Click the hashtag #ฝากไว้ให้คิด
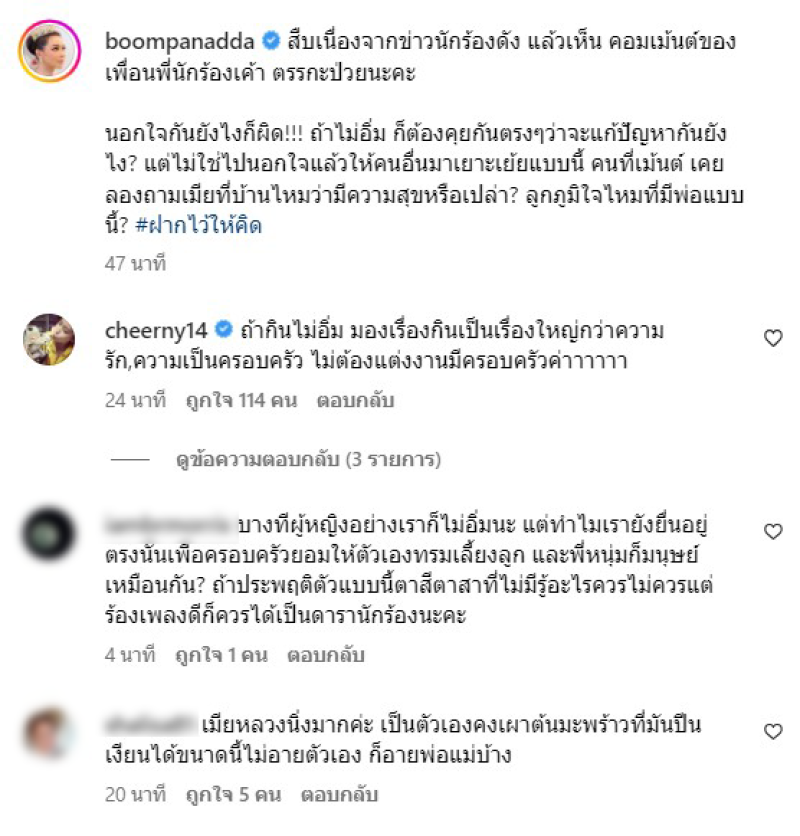 tap(199, 226)
